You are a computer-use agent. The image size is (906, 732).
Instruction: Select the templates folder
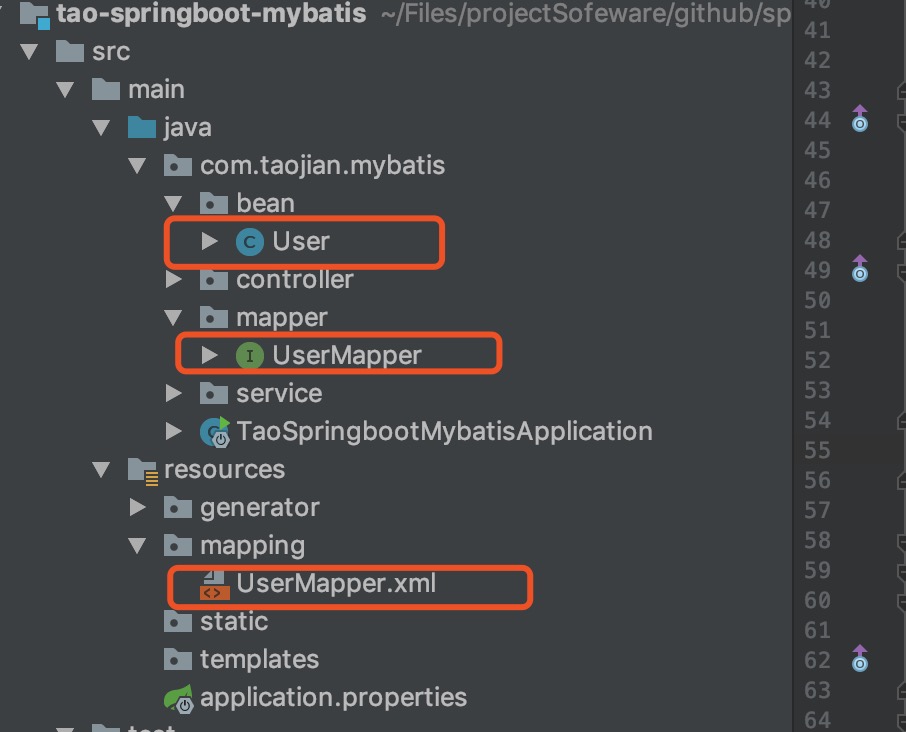click(x=258, y=660)
